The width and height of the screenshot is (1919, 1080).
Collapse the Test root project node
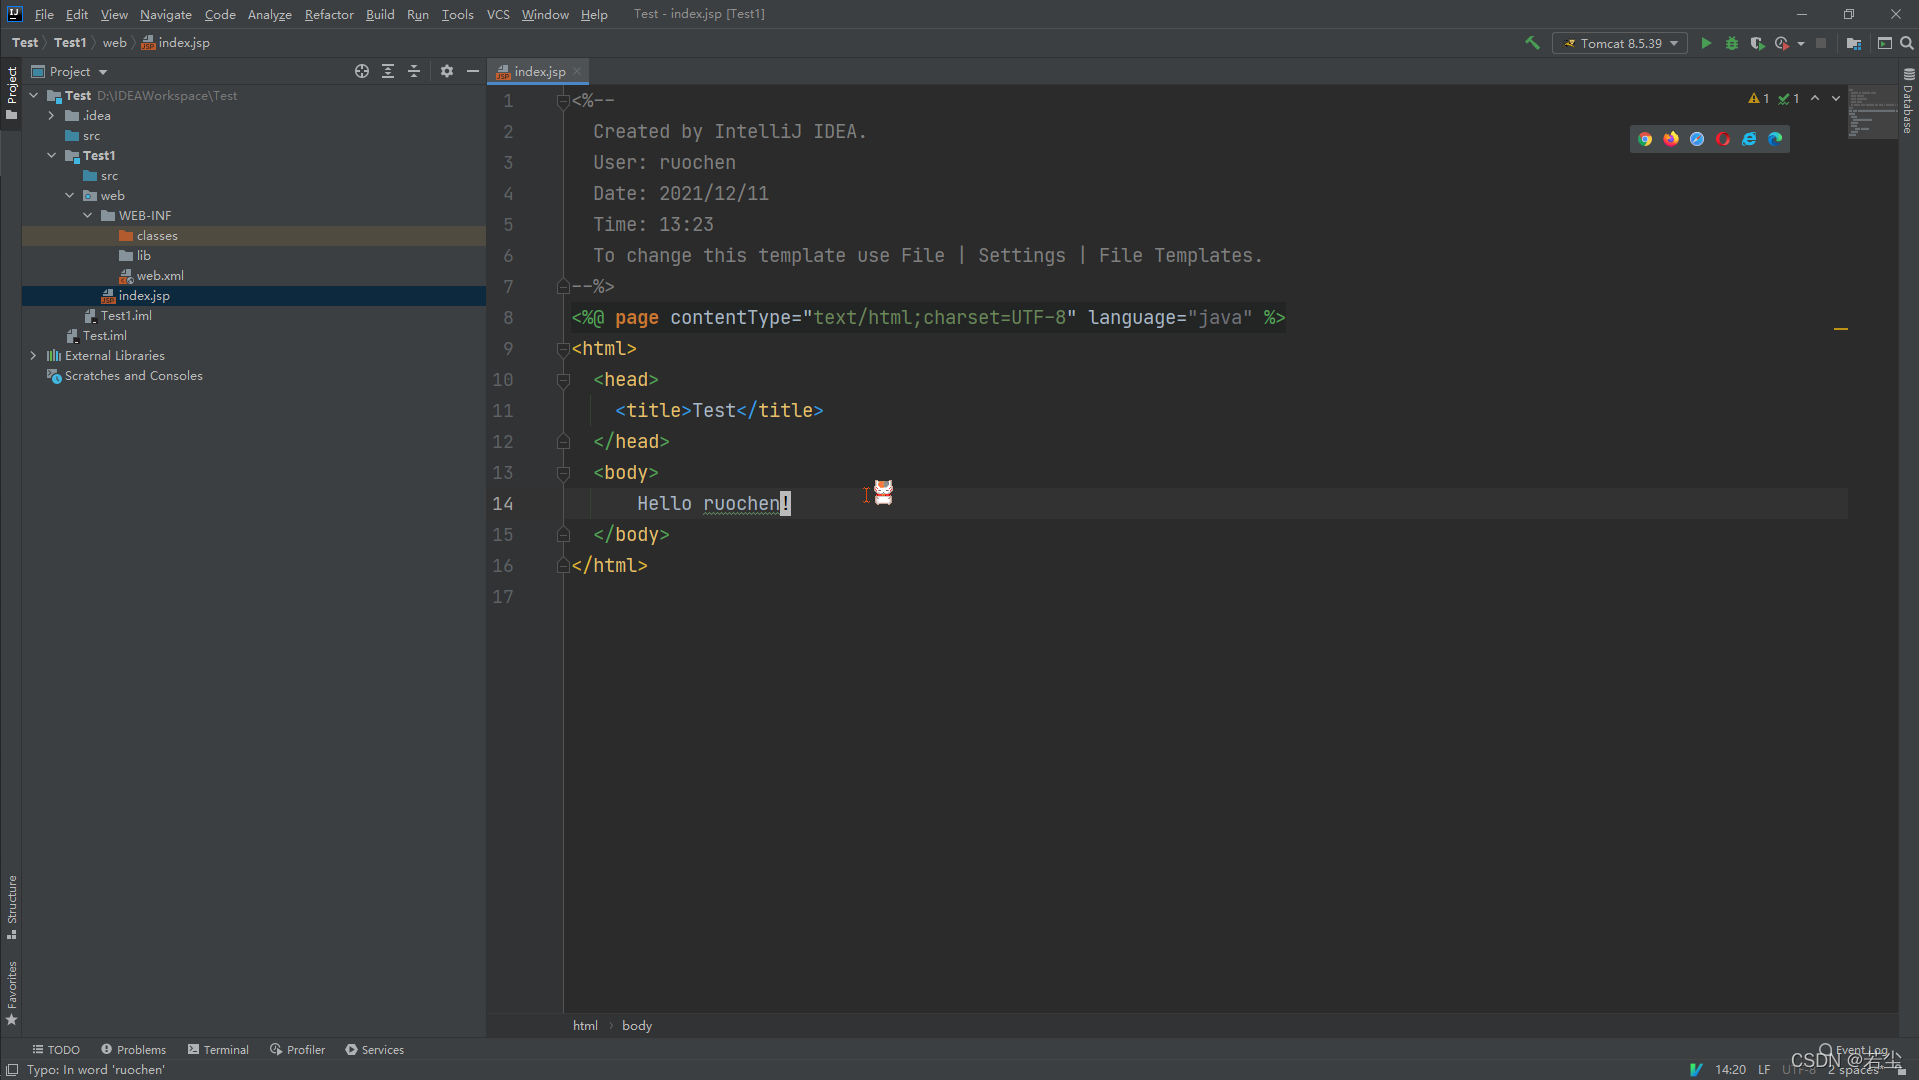point(33,95)
